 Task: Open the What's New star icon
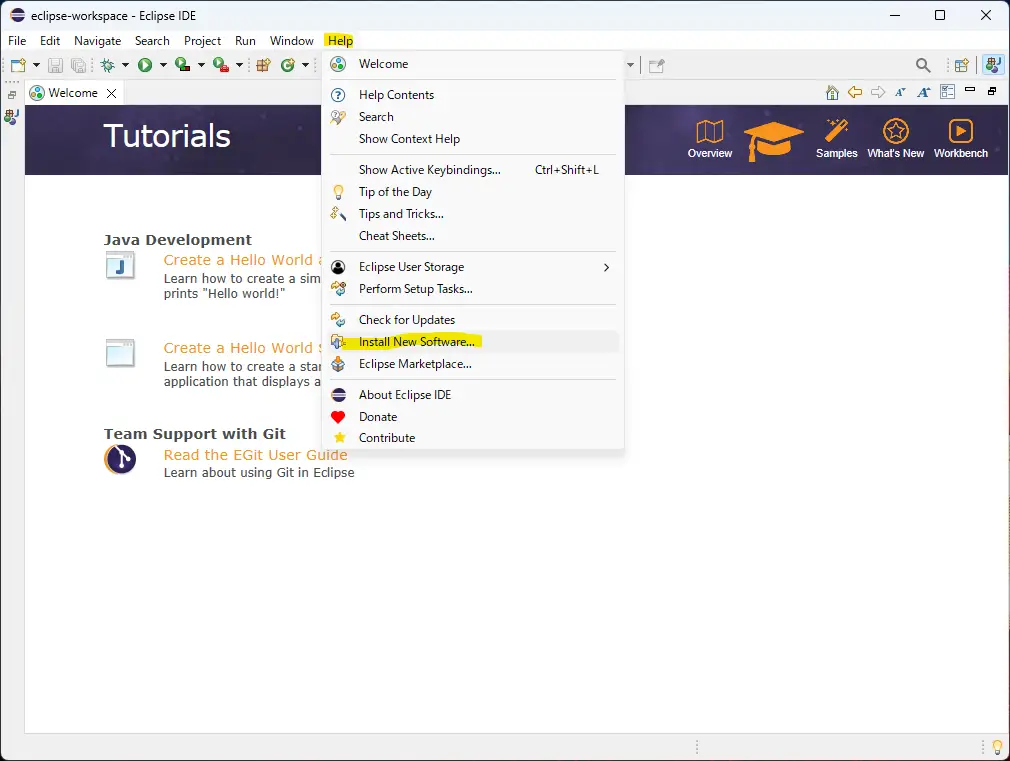tap(895, 139)
